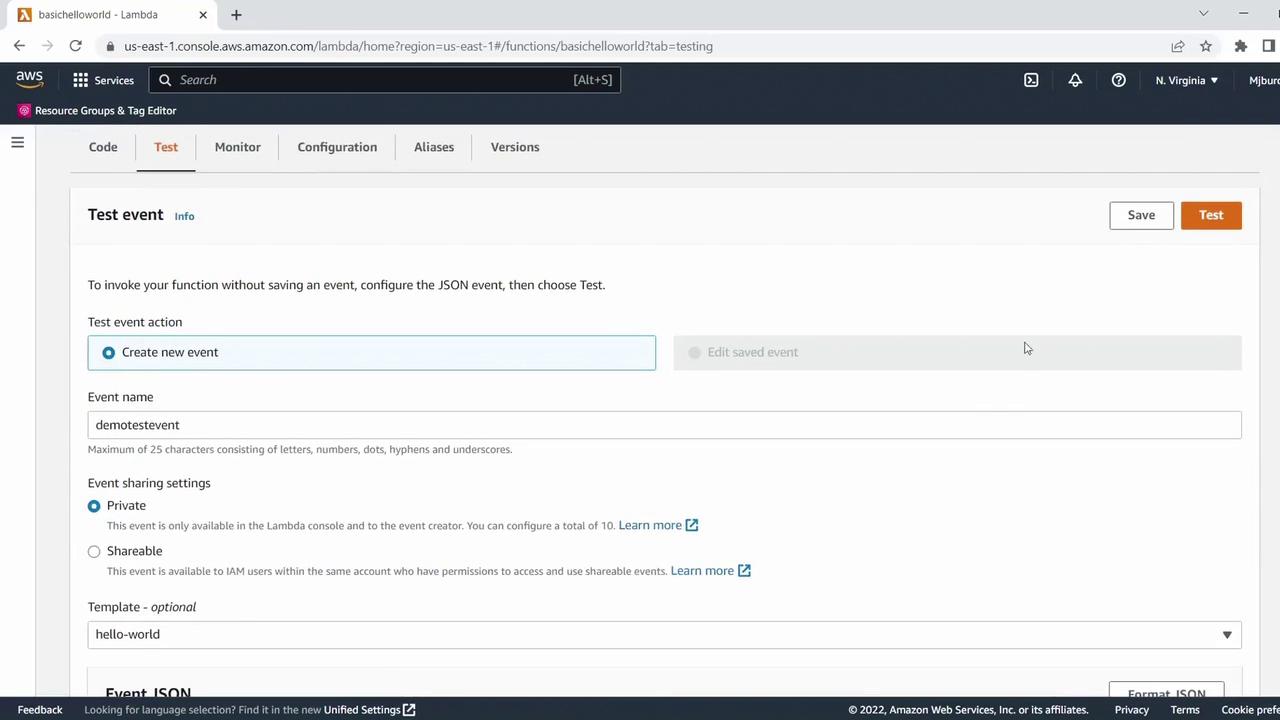Switch to the Code tab
Viewport: 1280px width, 720px height.
point(103,147)
